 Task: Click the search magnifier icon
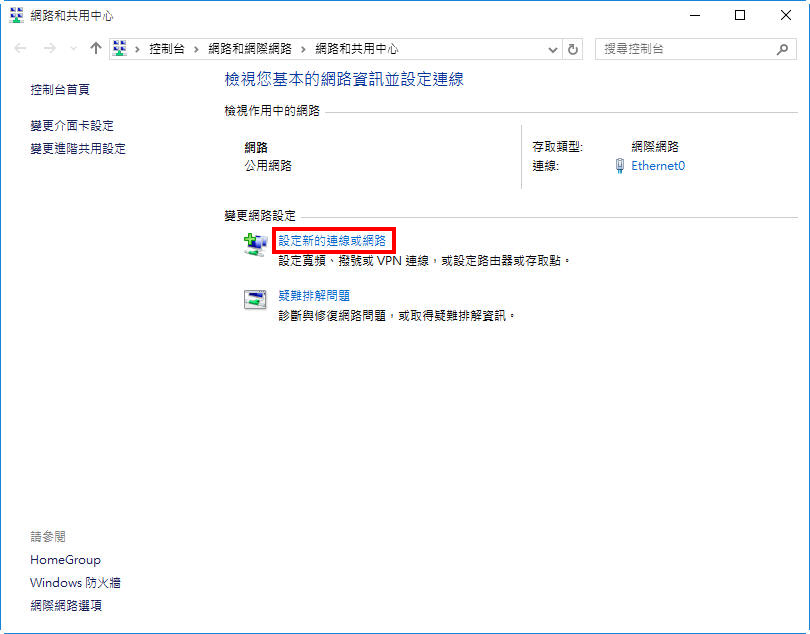[782, 49]
